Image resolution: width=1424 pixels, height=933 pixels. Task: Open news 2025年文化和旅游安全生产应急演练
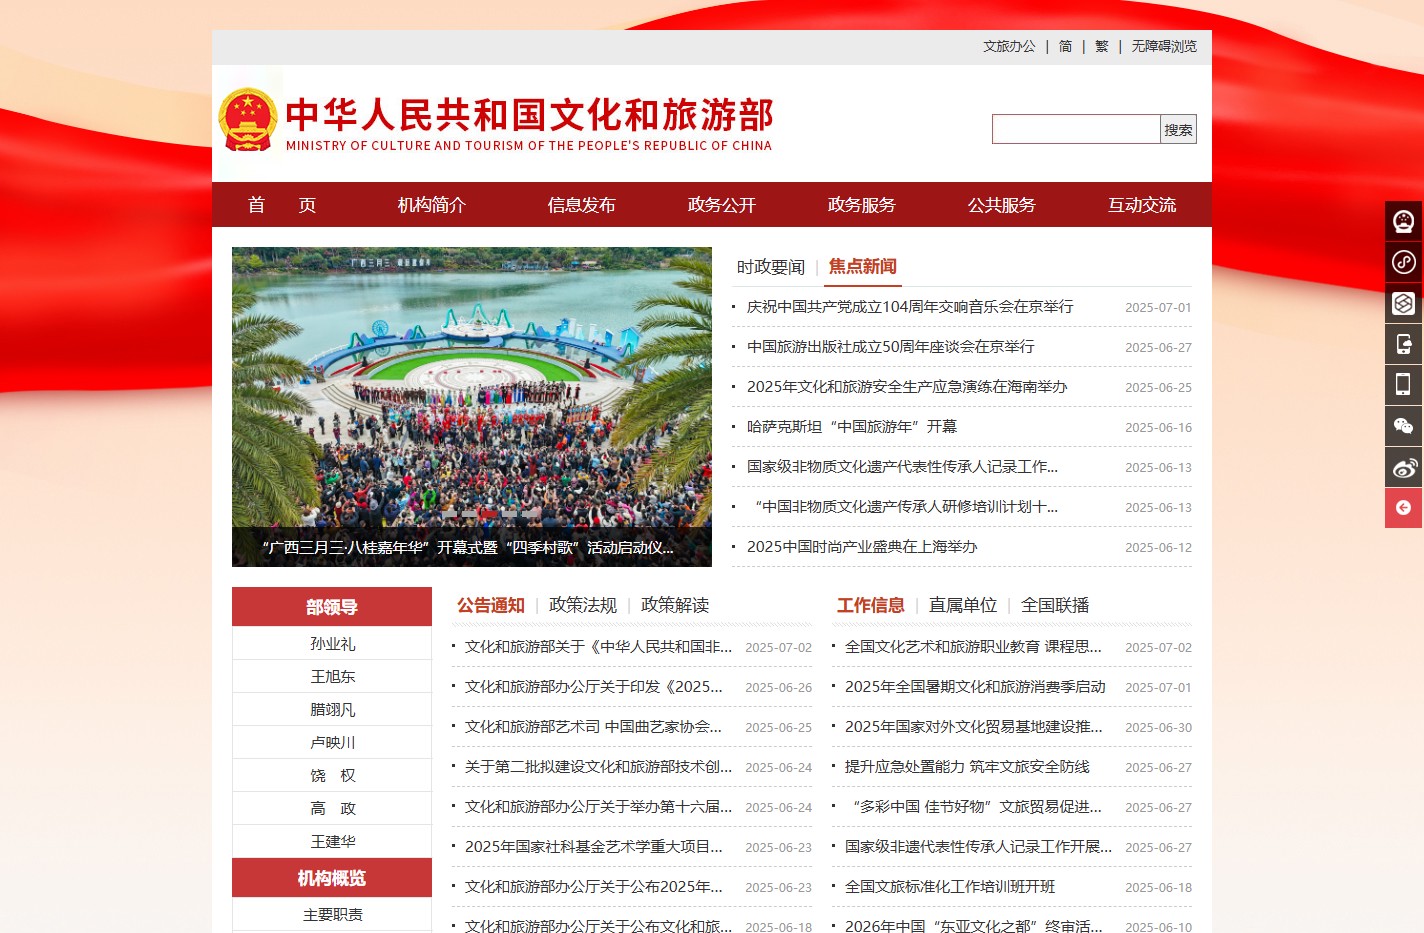(907, 387)
